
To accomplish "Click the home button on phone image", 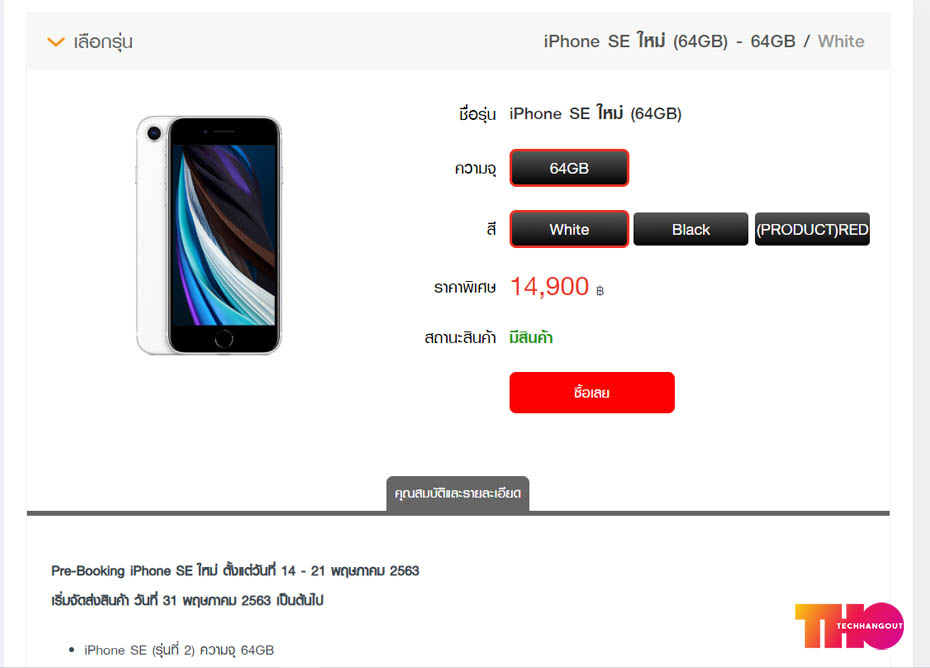I will pyautogui.click(x=224, y=339).
